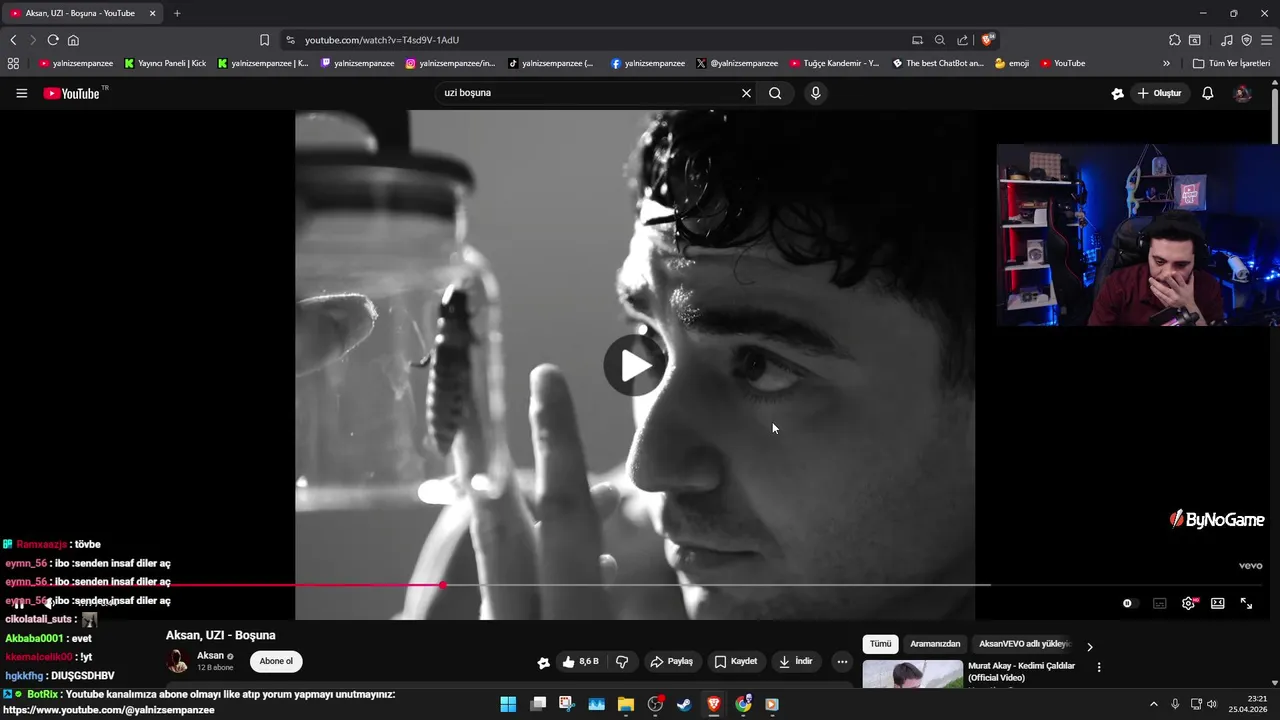Show more filter chips with right chevron
Screen dimensions: 1280x720
pyautogui.click(x=1090, y=646)
